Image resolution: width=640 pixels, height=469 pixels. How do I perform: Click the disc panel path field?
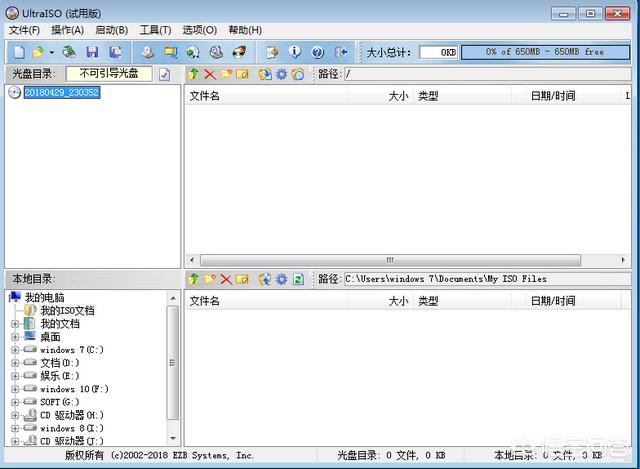click(x=487, y=74)
